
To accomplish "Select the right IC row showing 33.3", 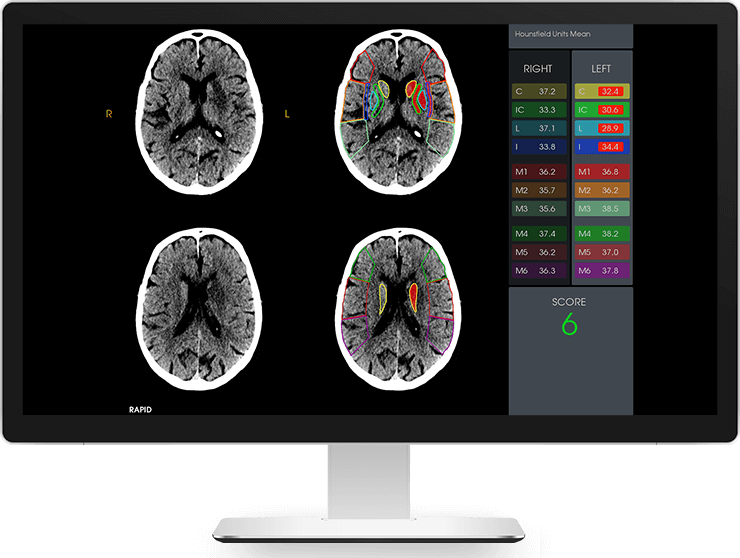I will click(538, 110).
